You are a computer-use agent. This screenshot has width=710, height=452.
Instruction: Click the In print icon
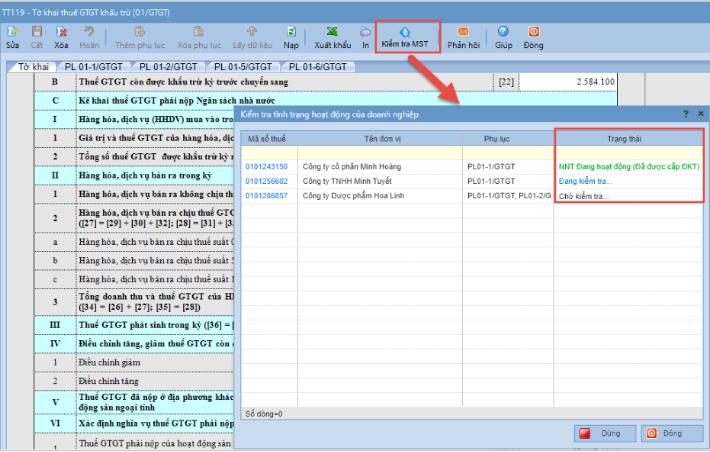[x=366, y=37]
